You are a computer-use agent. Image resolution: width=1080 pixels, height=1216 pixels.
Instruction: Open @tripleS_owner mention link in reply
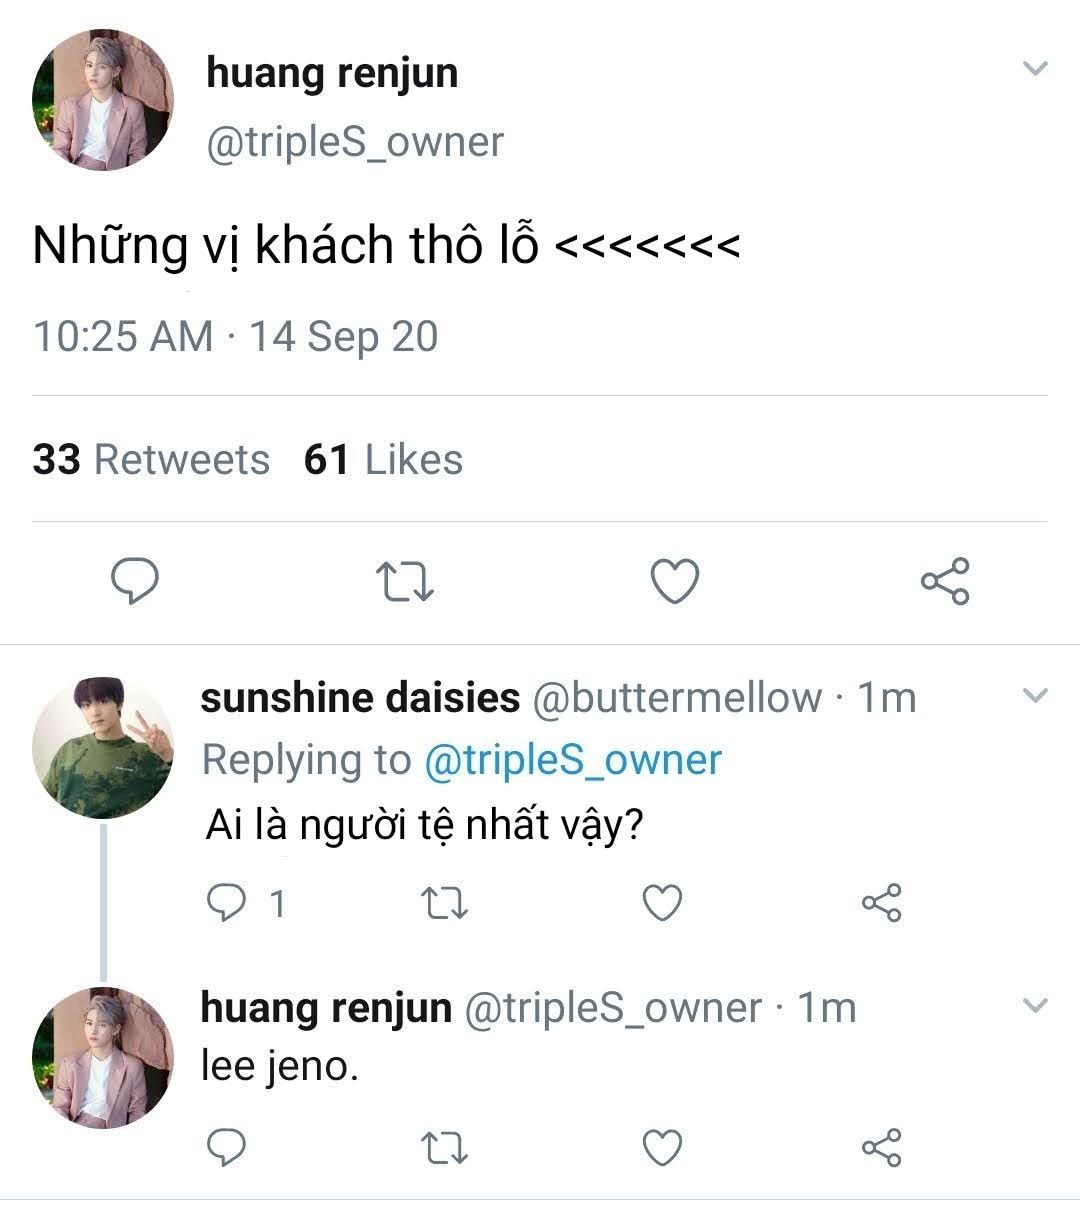(572, 760)
